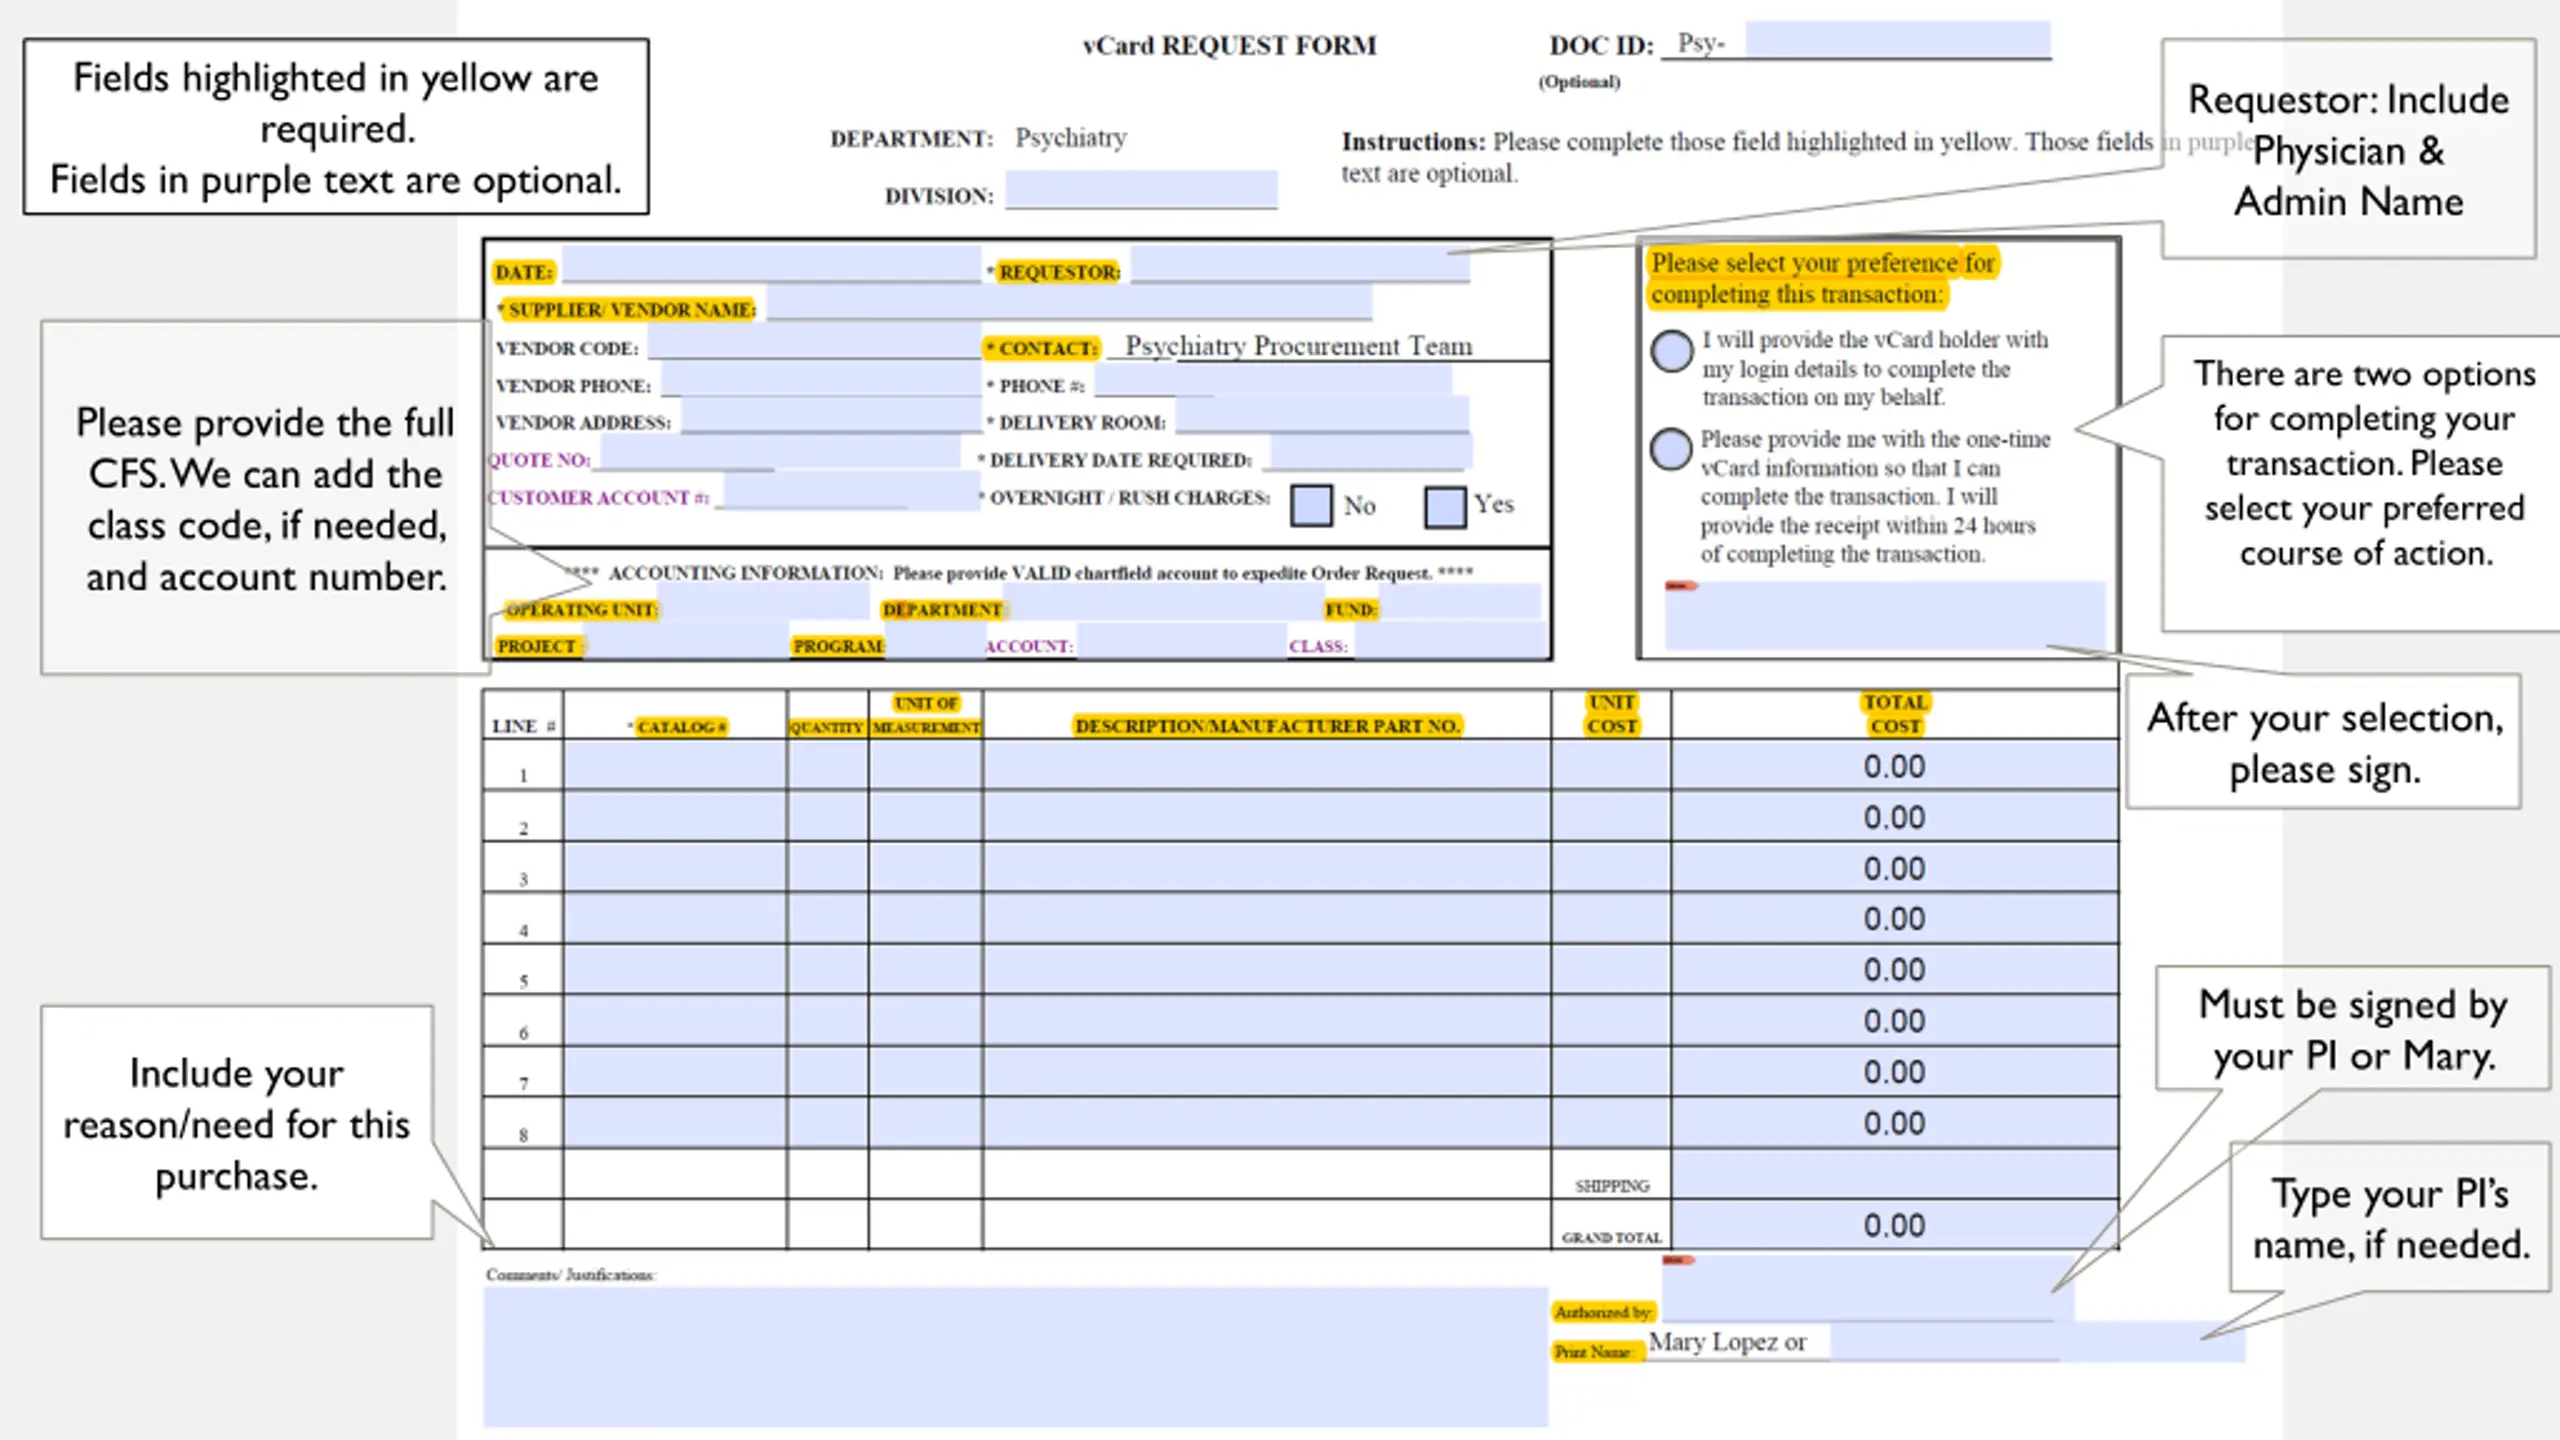Click the Description cell in line 7

pos(1267,1072)
